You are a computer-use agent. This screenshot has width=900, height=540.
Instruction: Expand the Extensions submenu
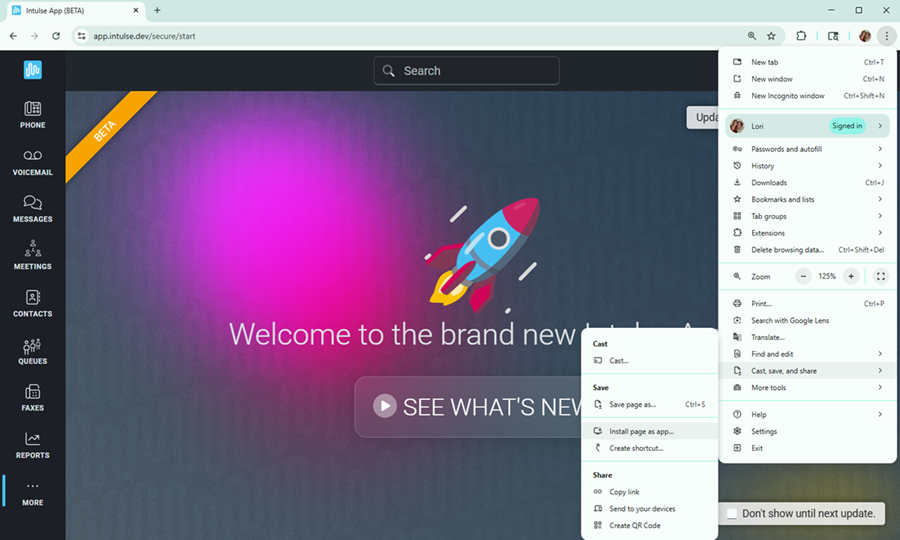[x=807, y=233]
